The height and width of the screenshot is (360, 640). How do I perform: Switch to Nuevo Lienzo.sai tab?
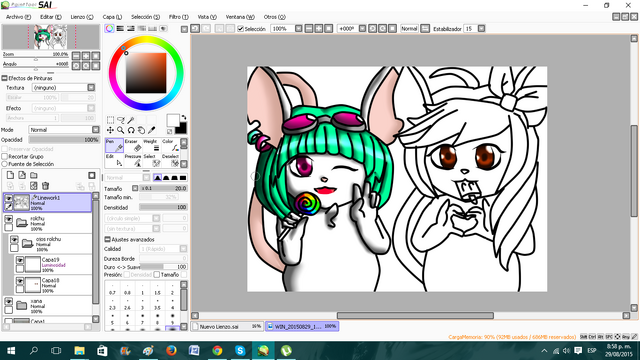point(227,327)
